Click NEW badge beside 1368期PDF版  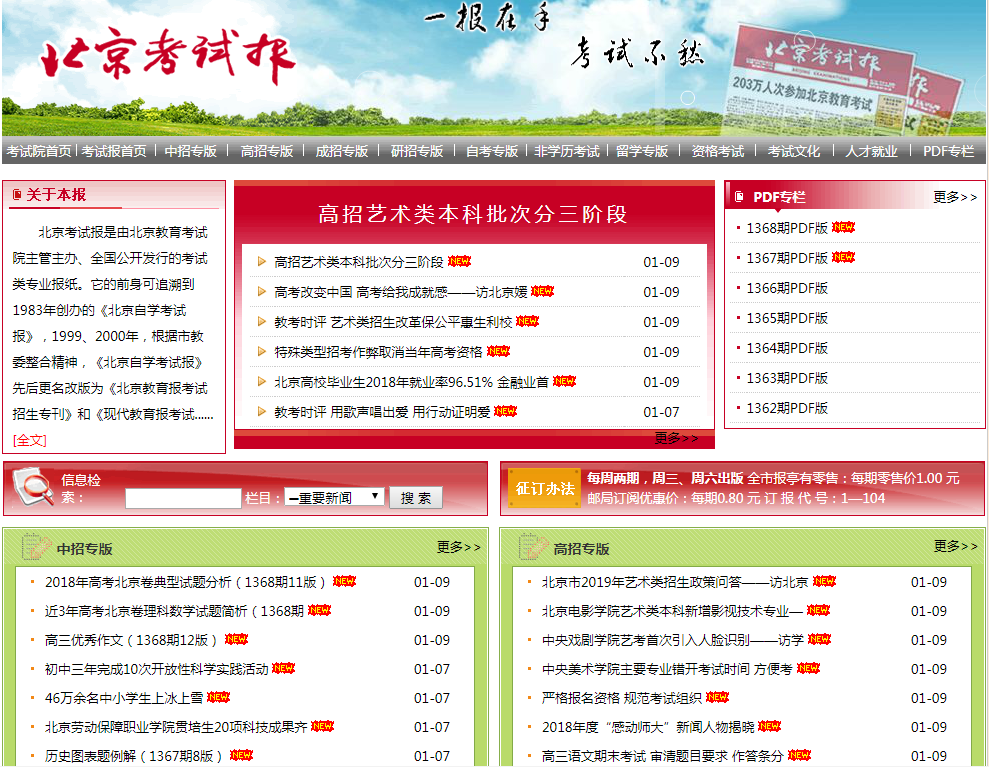(843, 227)
